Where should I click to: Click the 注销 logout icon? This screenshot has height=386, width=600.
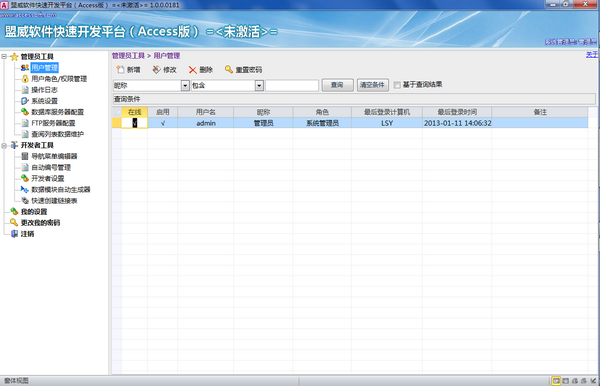tap(14, 233)
